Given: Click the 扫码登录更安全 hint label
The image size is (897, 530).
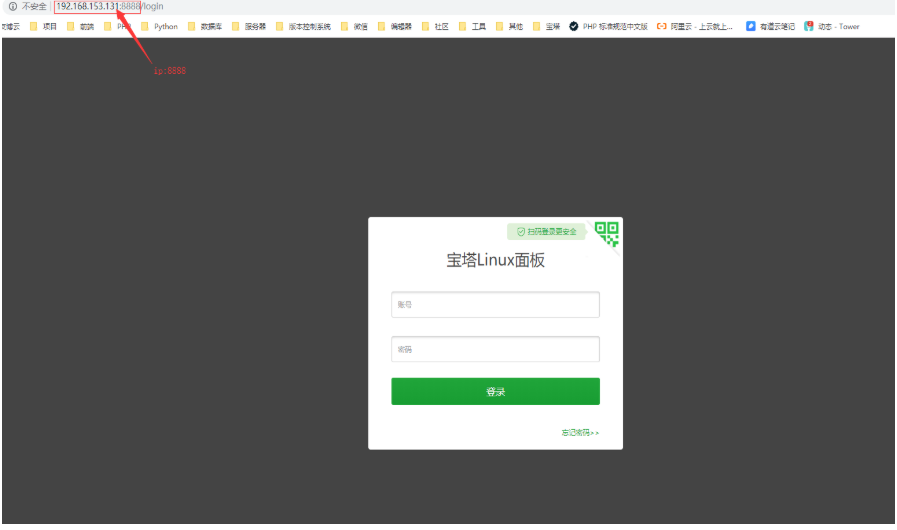Looking at the screenshot, I should point(546,232).
